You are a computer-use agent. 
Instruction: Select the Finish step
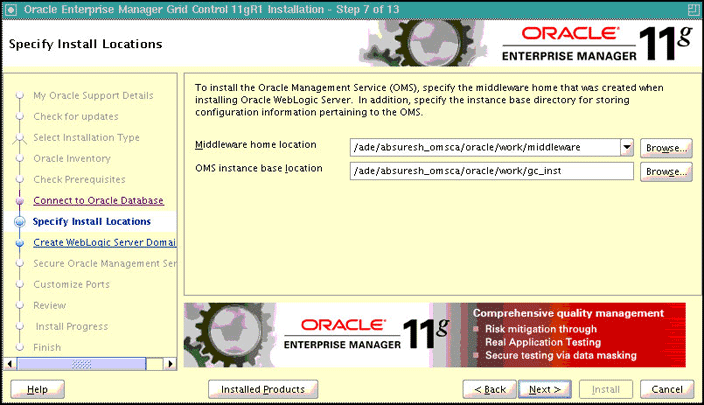pyautogui.click(x=47, y=347)
